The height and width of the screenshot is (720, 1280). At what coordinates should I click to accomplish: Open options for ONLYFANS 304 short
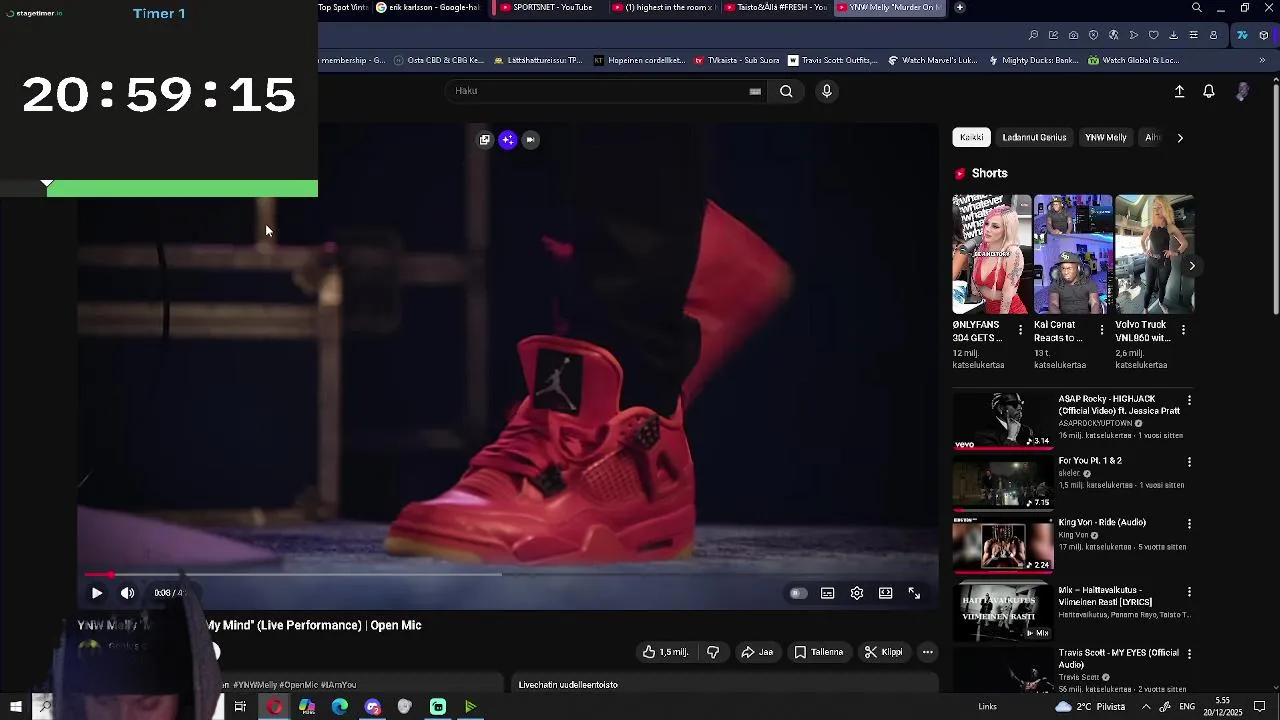[x=1021, y=329]
